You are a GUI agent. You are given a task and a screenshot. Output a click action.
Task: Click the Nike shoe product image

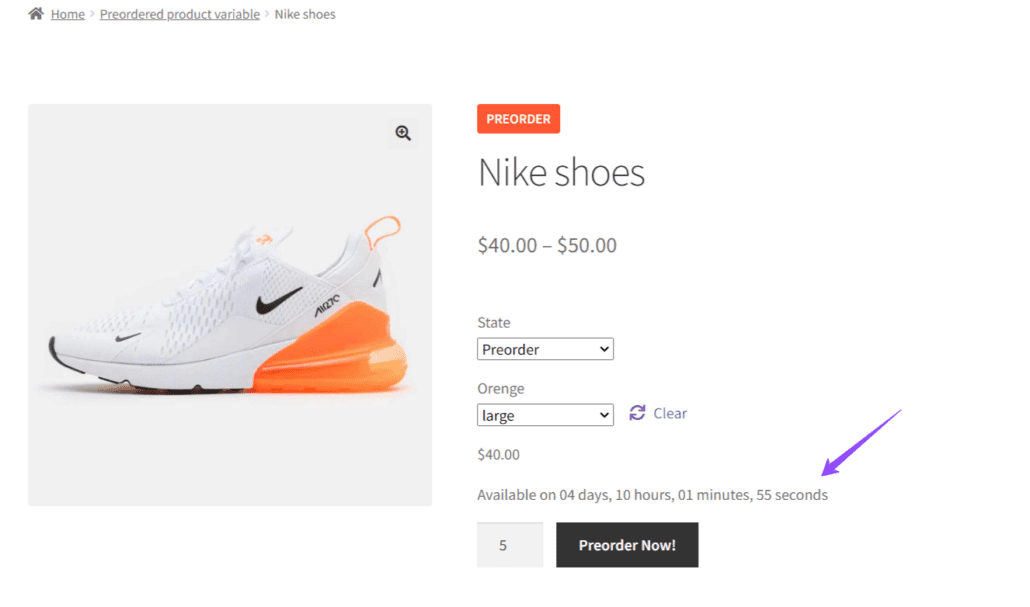coord(230,305)
